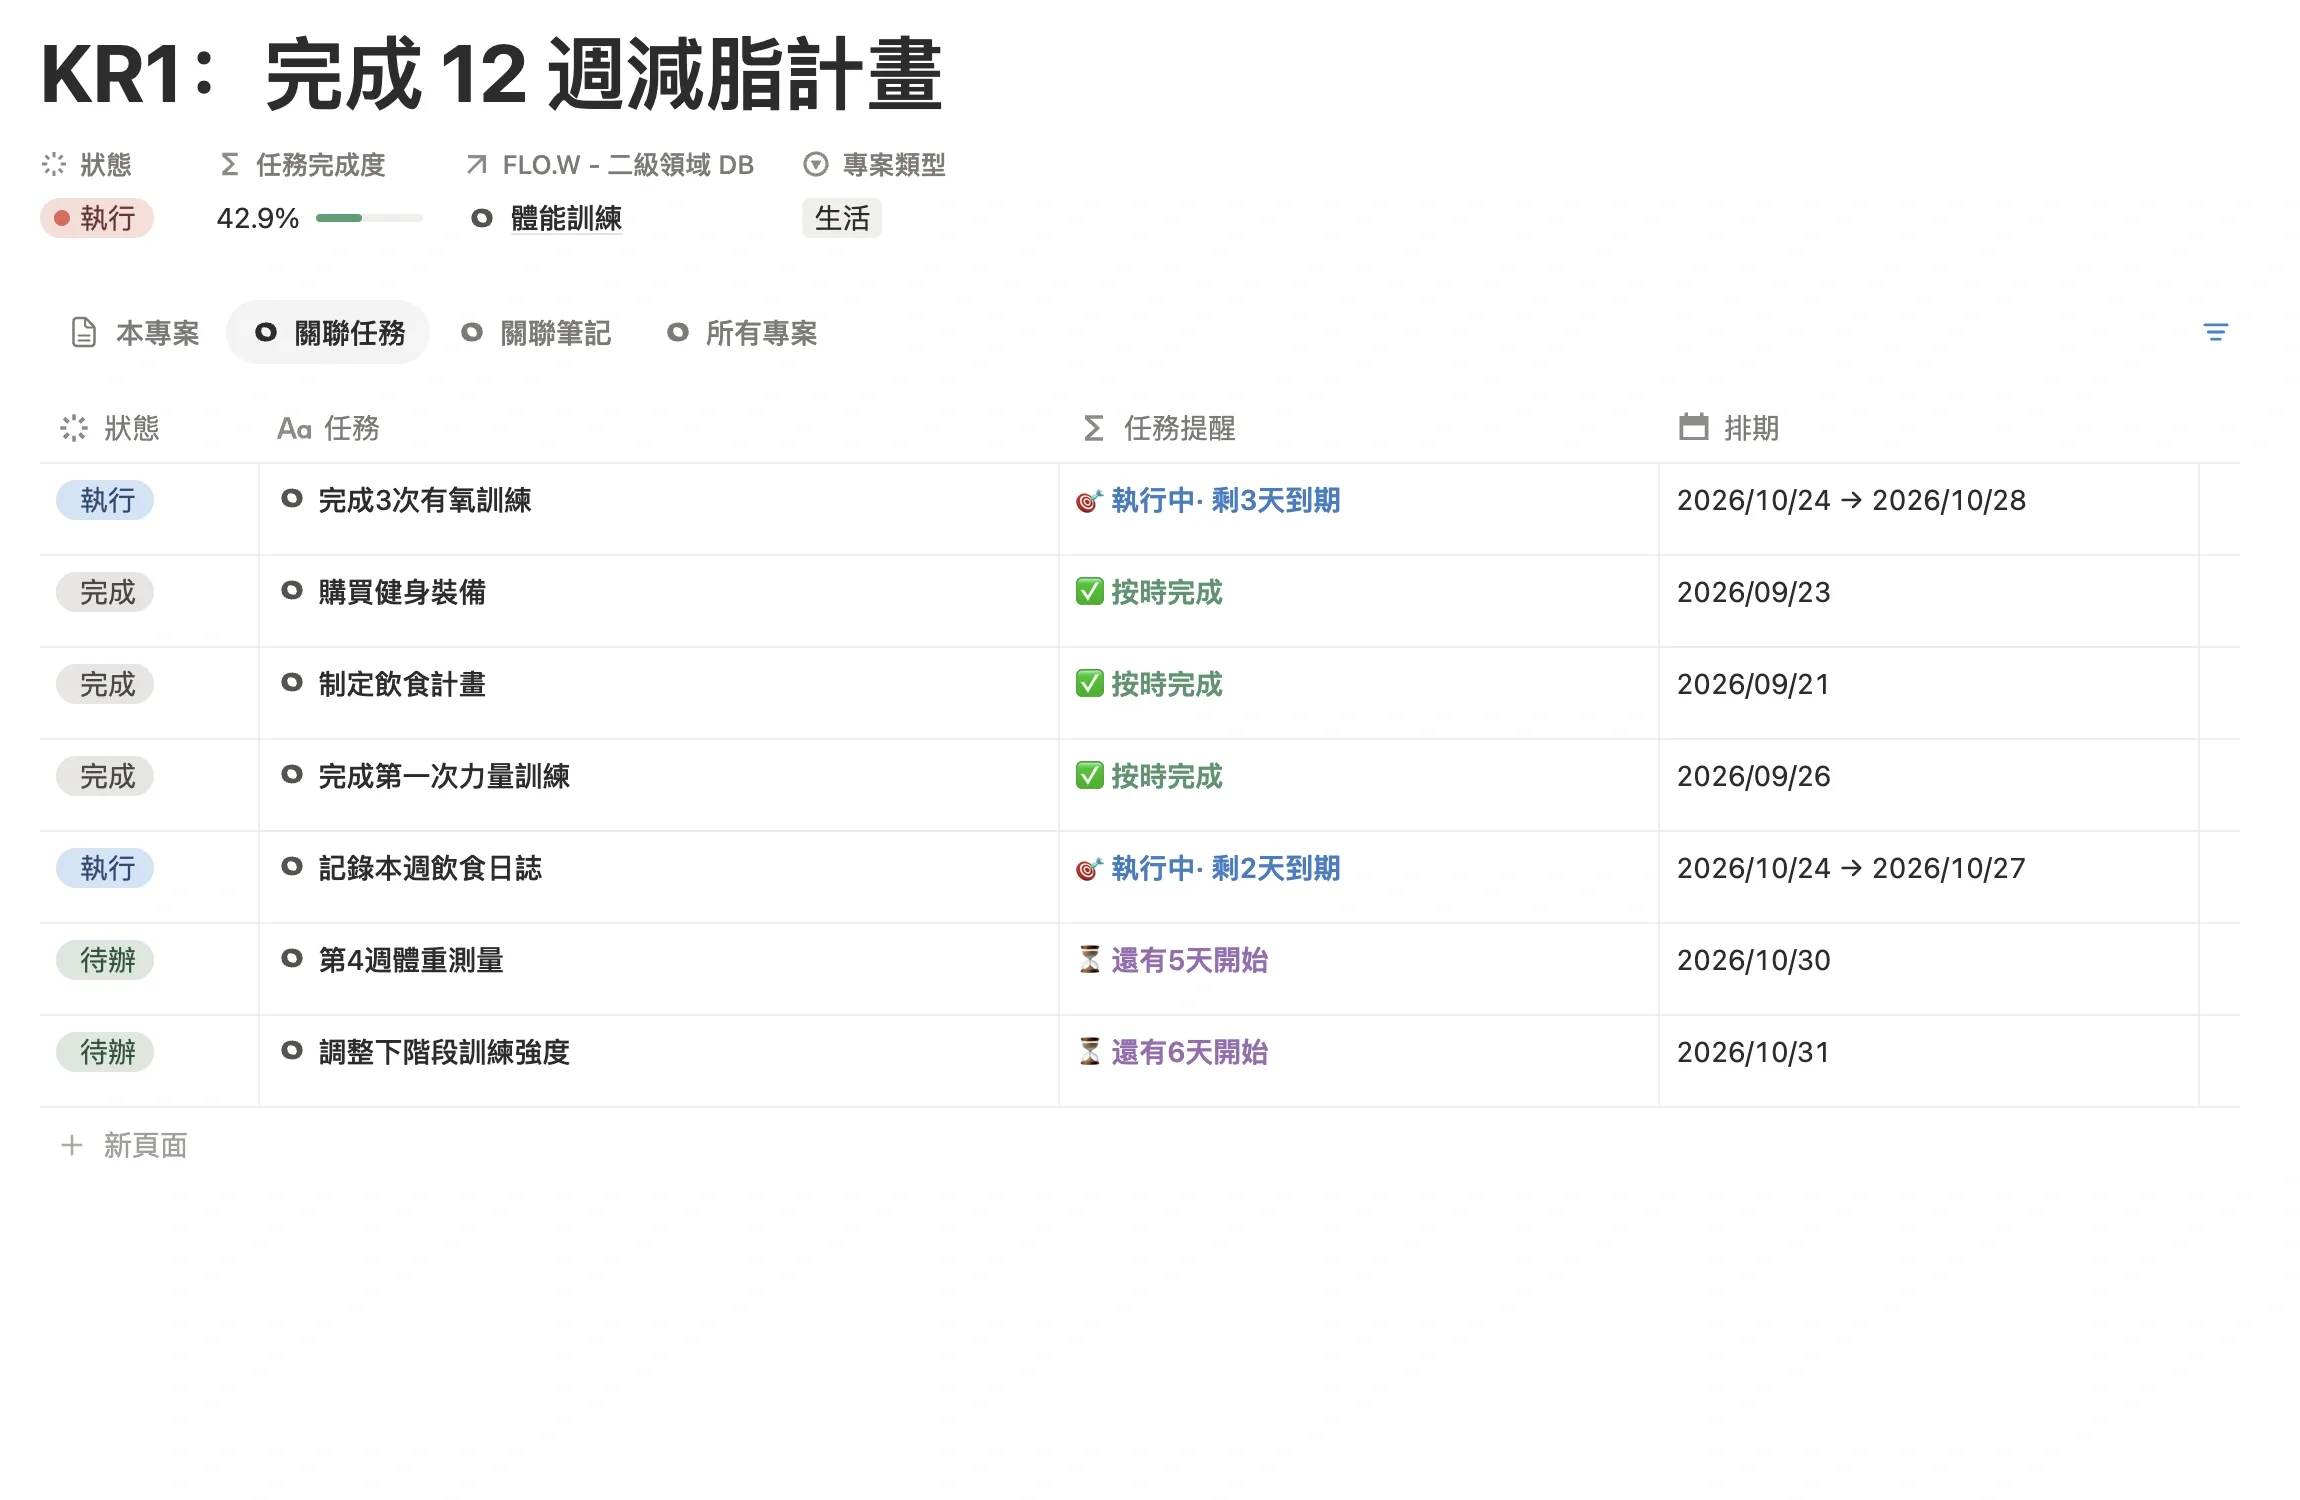This screenshot has height=1500, width=2300.
Task: Click page icon of 購買健身裝備 task
Action: (291, 590)
